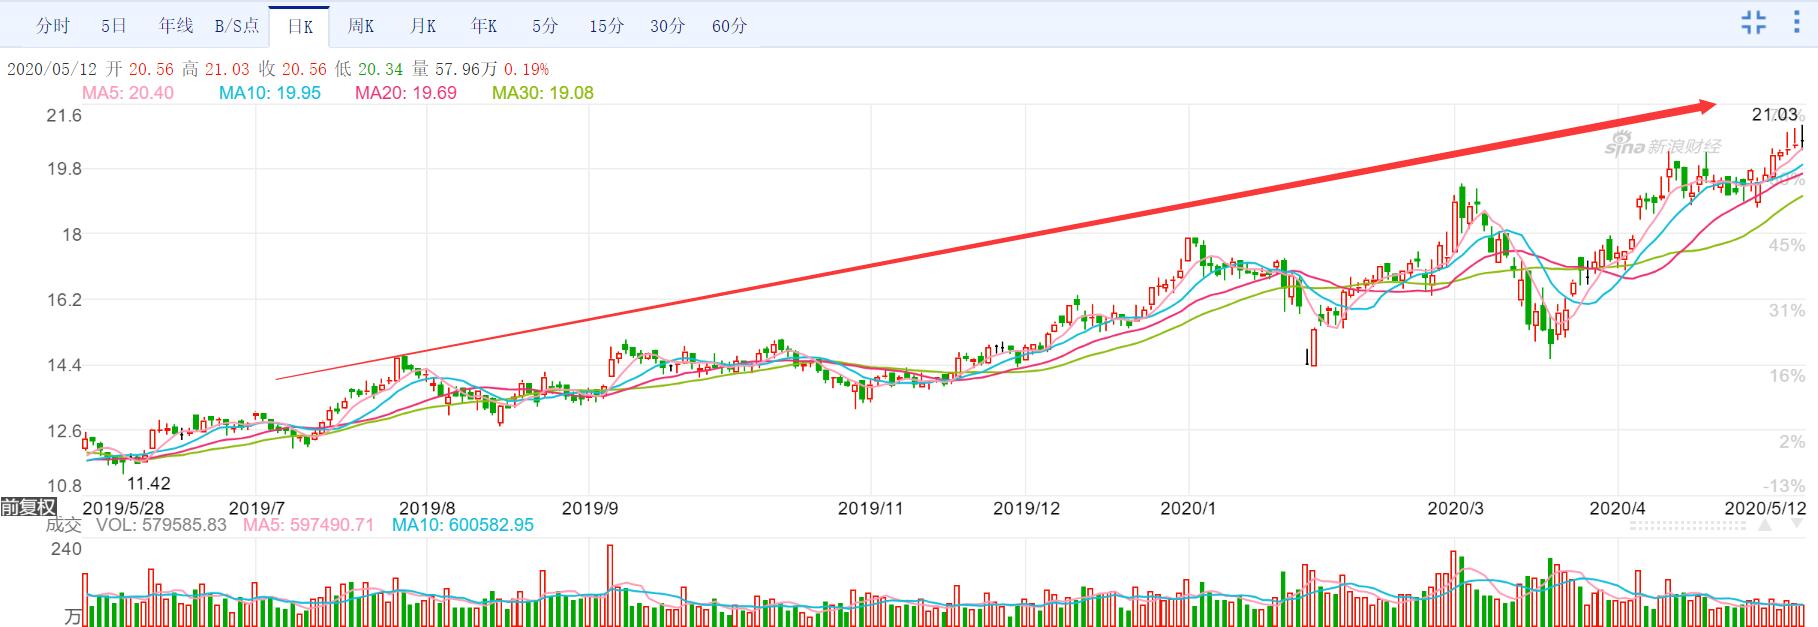1818x627 pixels.
Task: Click the dotted range bar under the date axis
Action: (1687, 525)
